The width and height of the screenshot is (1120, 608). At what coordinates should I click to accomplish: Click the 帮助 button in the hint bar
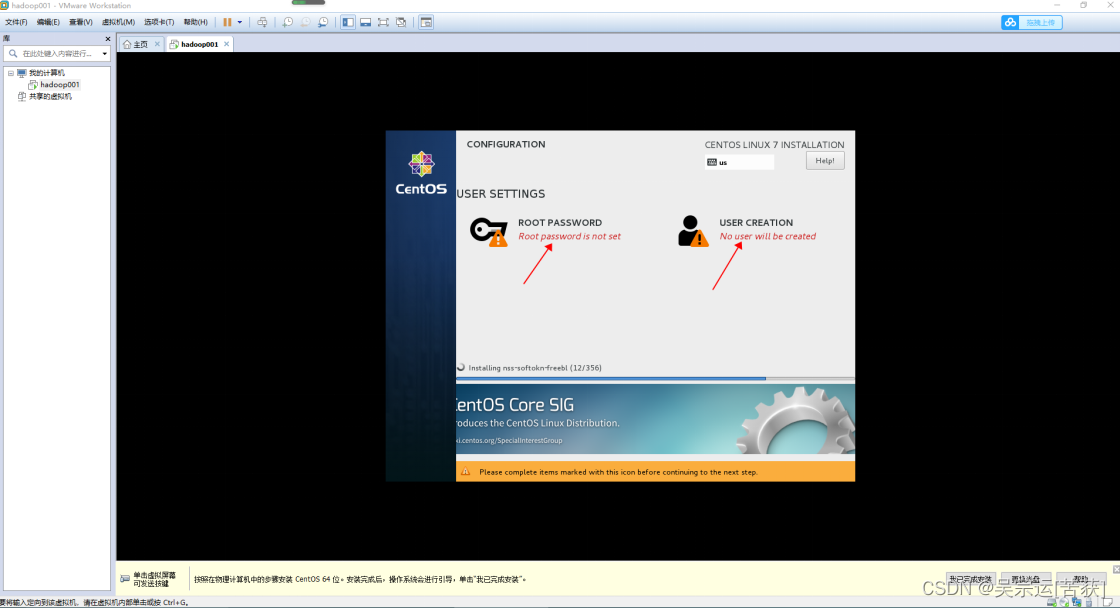click(1081, 579)
